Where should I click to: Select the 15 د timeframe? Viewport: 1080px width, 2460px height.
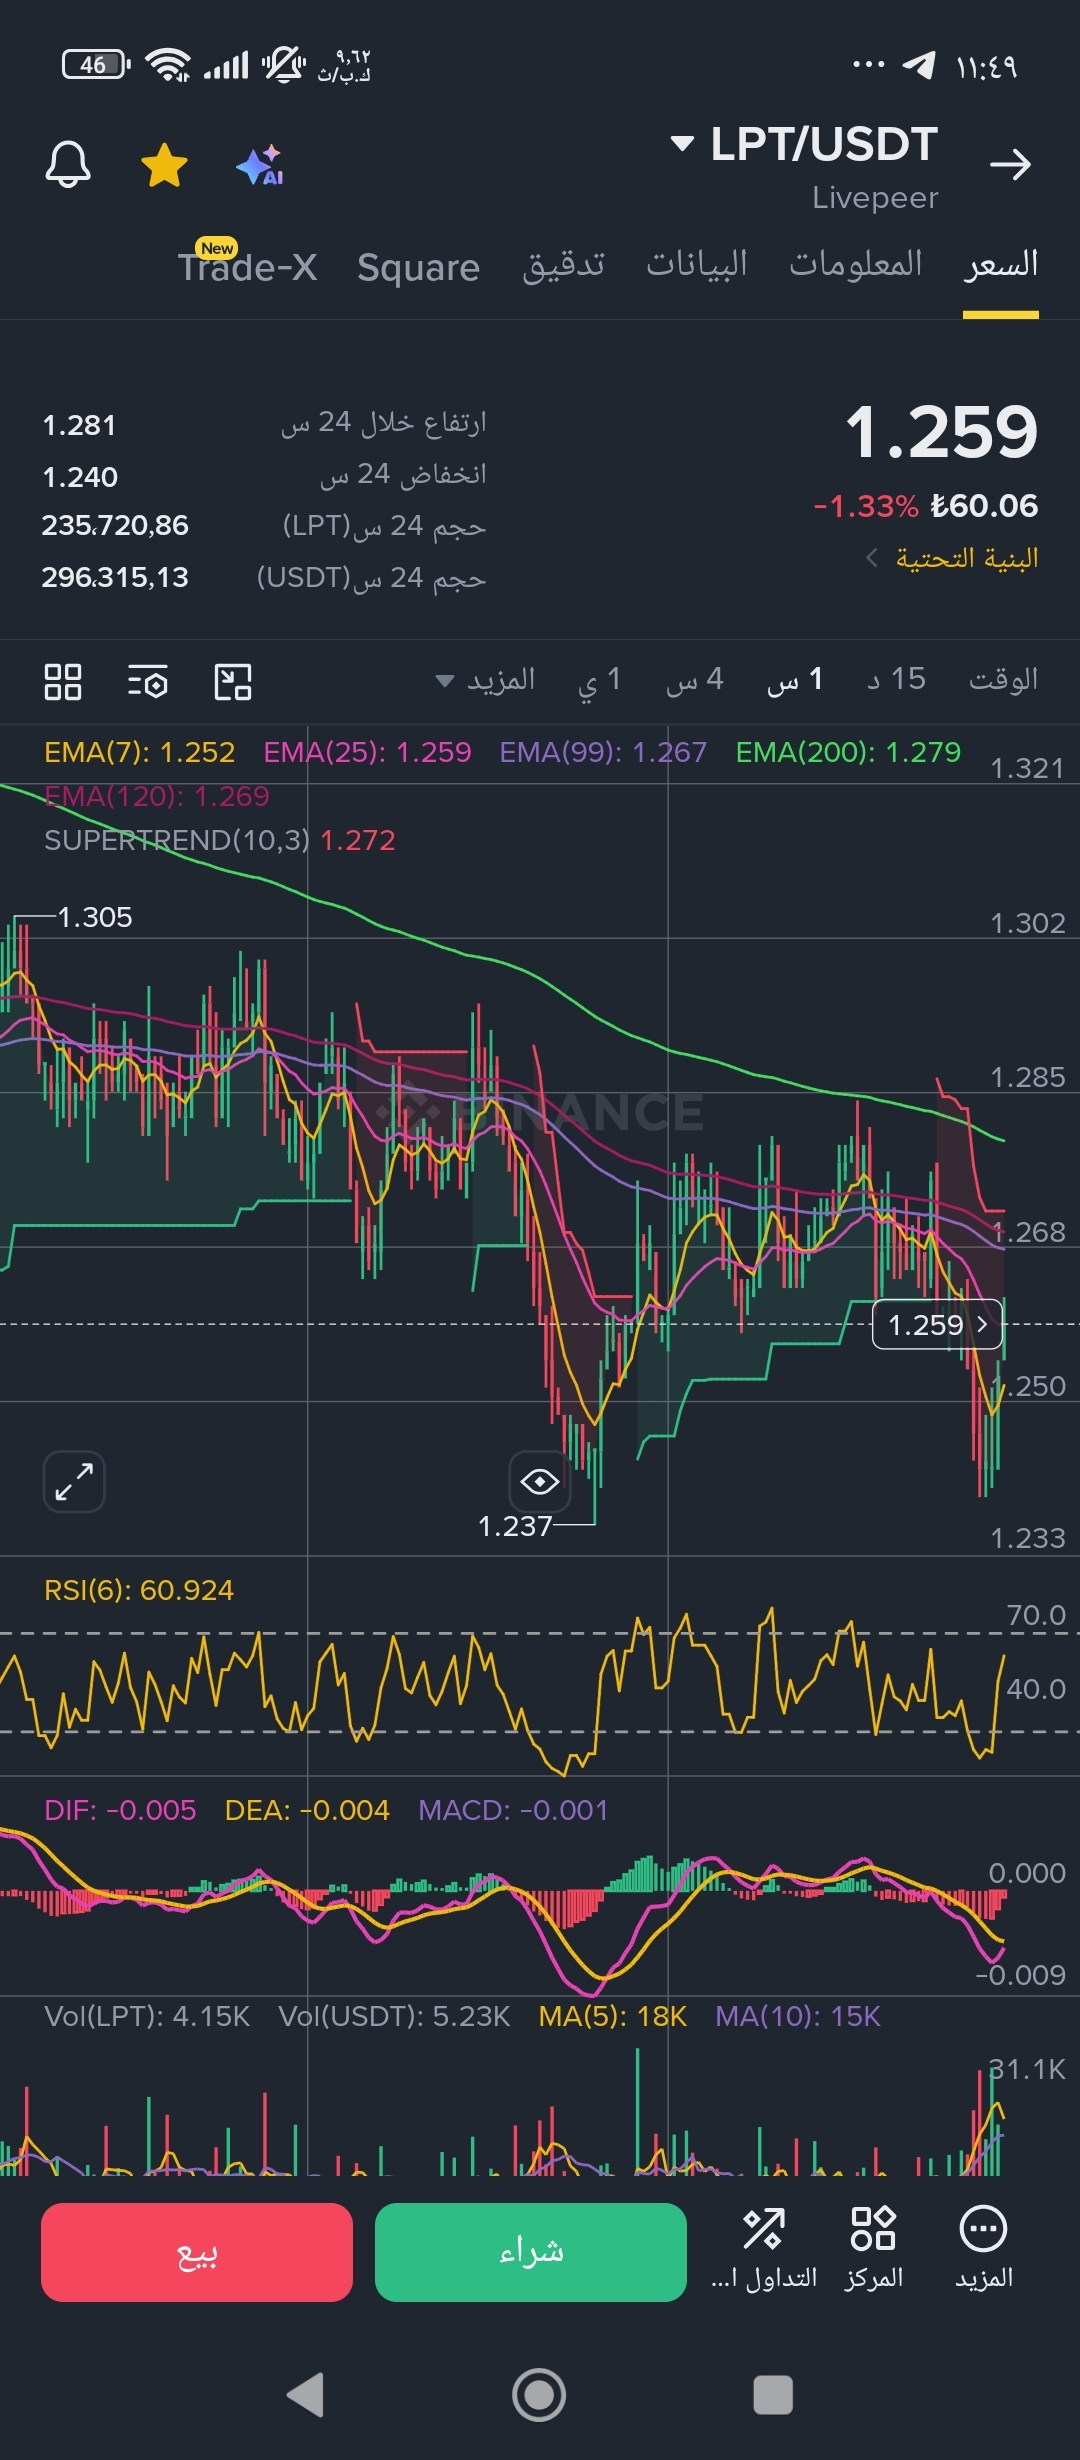click(x=897, y=680)
